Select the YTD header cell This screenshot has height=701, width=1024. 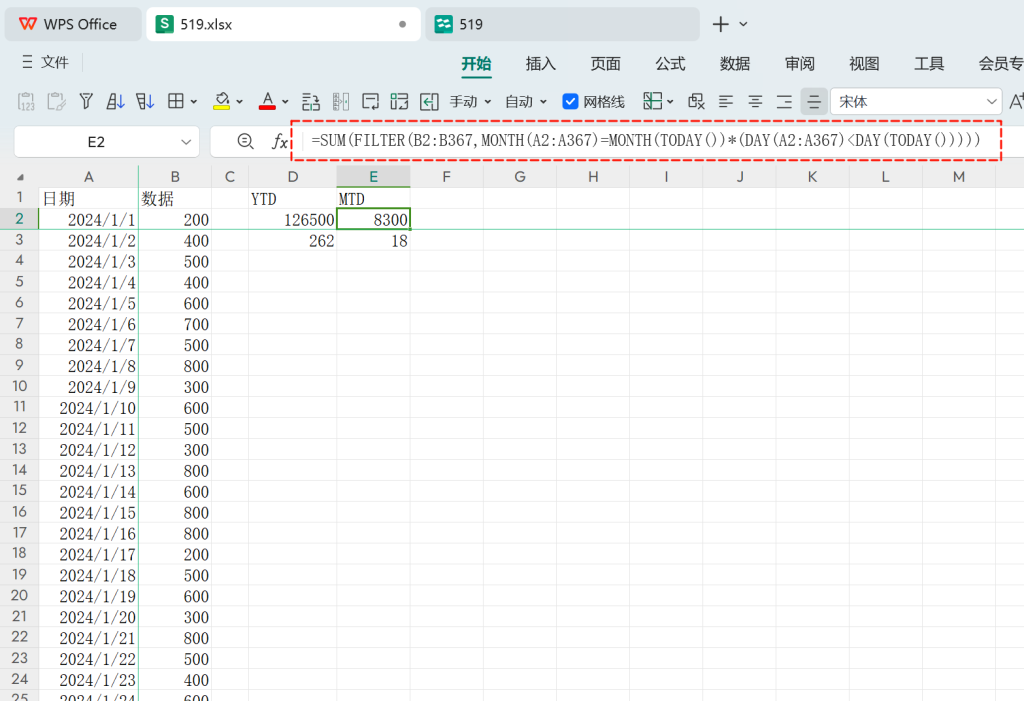(x=293, y=199)
